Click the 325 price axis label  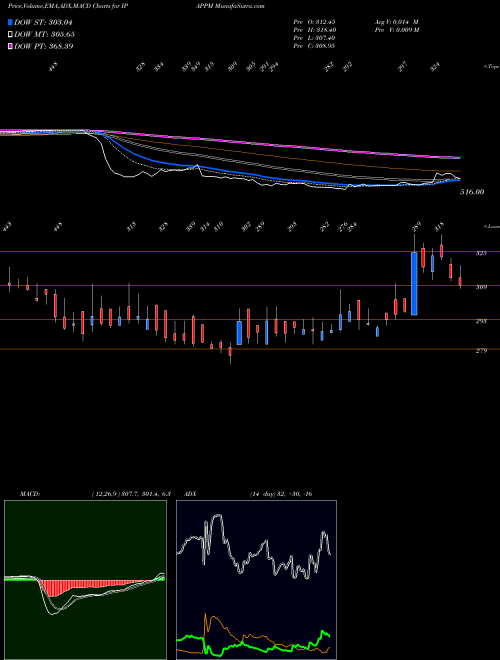pos(481,253)
